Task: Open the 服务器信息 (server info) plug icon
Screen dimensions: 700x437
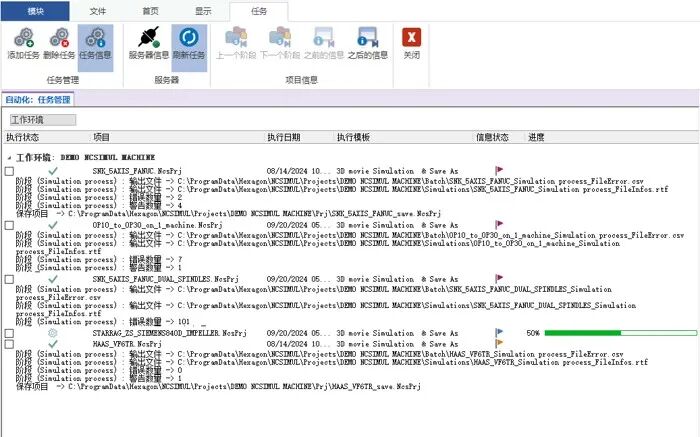Action: coord(149,37)
